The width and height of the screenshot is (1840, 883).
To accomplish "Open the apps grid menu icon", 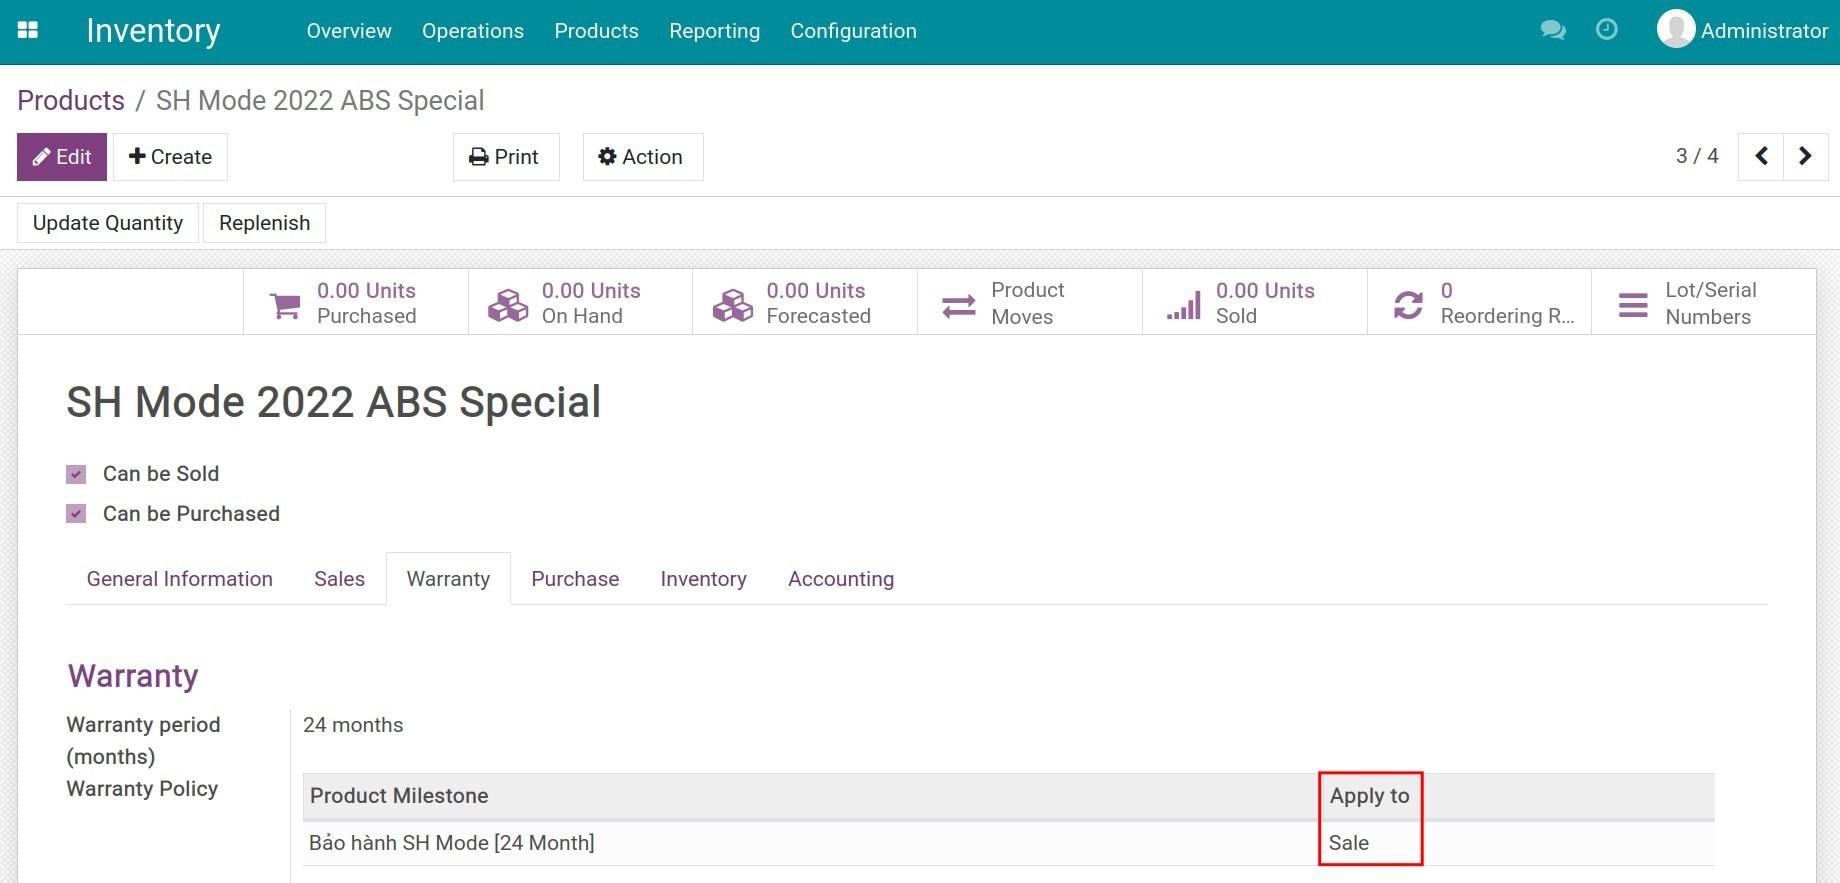I will coord(28,30).
